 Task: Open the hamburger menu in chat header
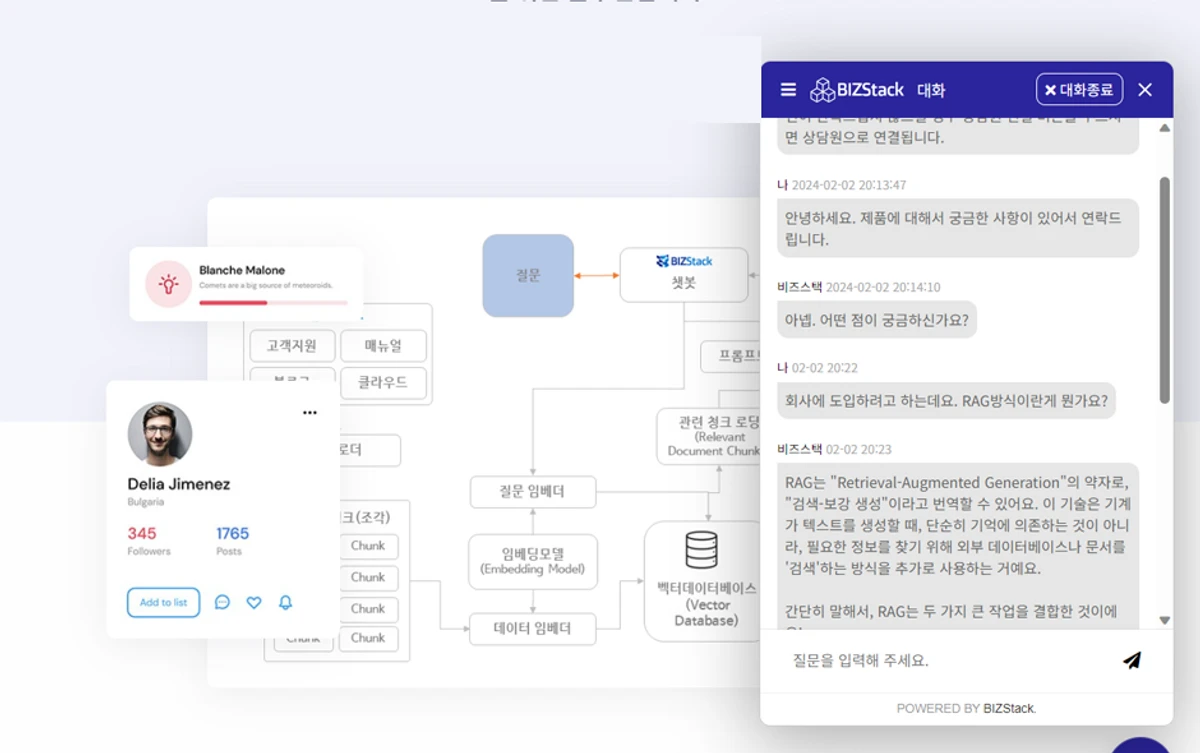point(788,90)
